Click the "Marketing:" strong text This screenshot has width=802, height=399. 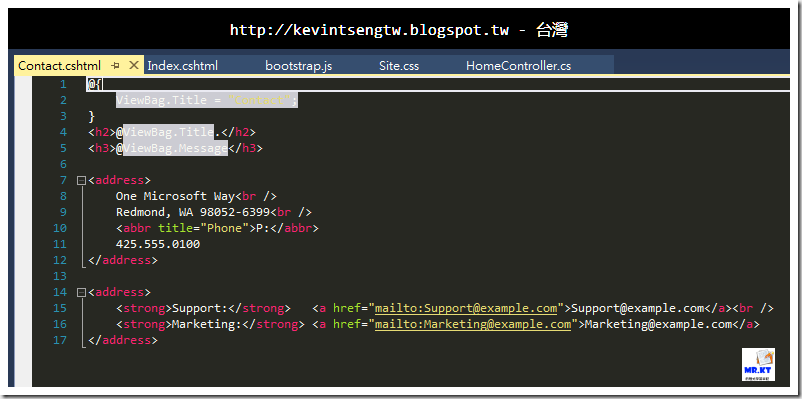click(207, 324)
